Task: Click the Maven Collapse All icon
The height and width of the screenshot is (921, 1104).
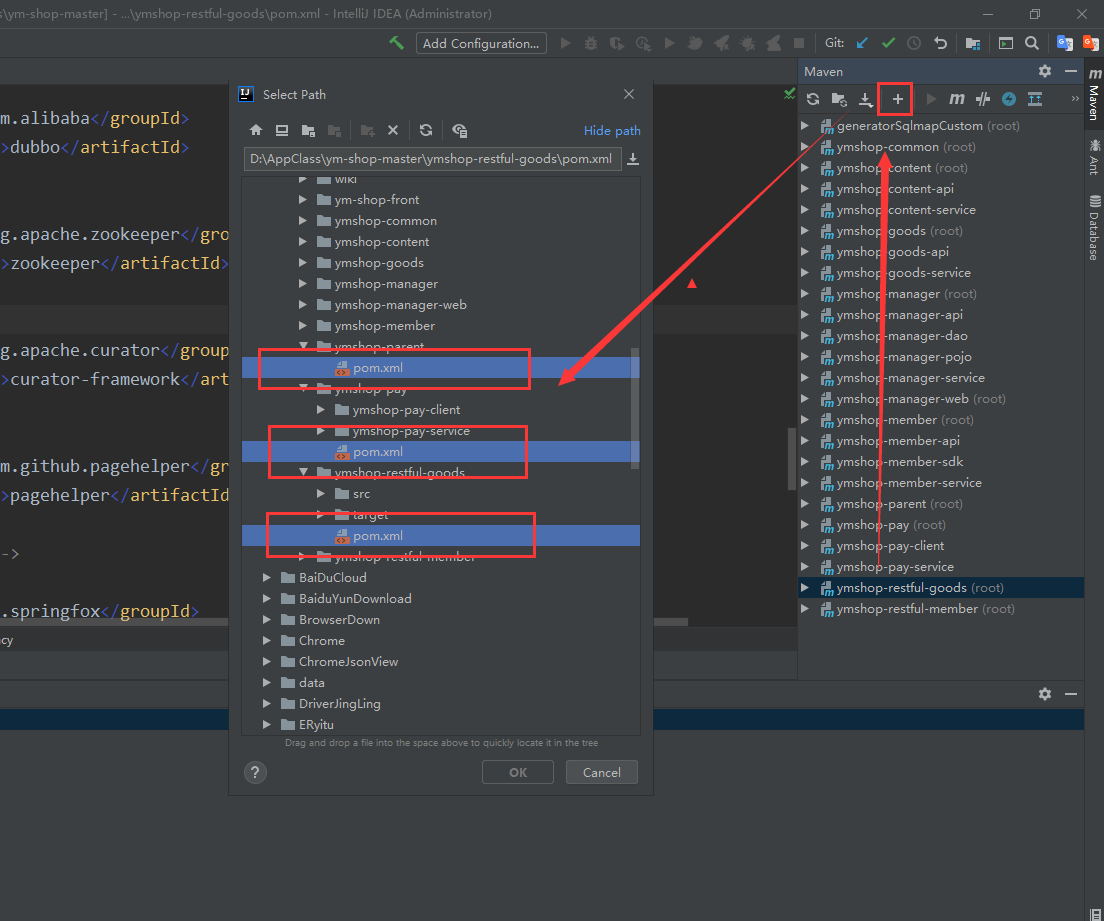Action: [1035, 99]
